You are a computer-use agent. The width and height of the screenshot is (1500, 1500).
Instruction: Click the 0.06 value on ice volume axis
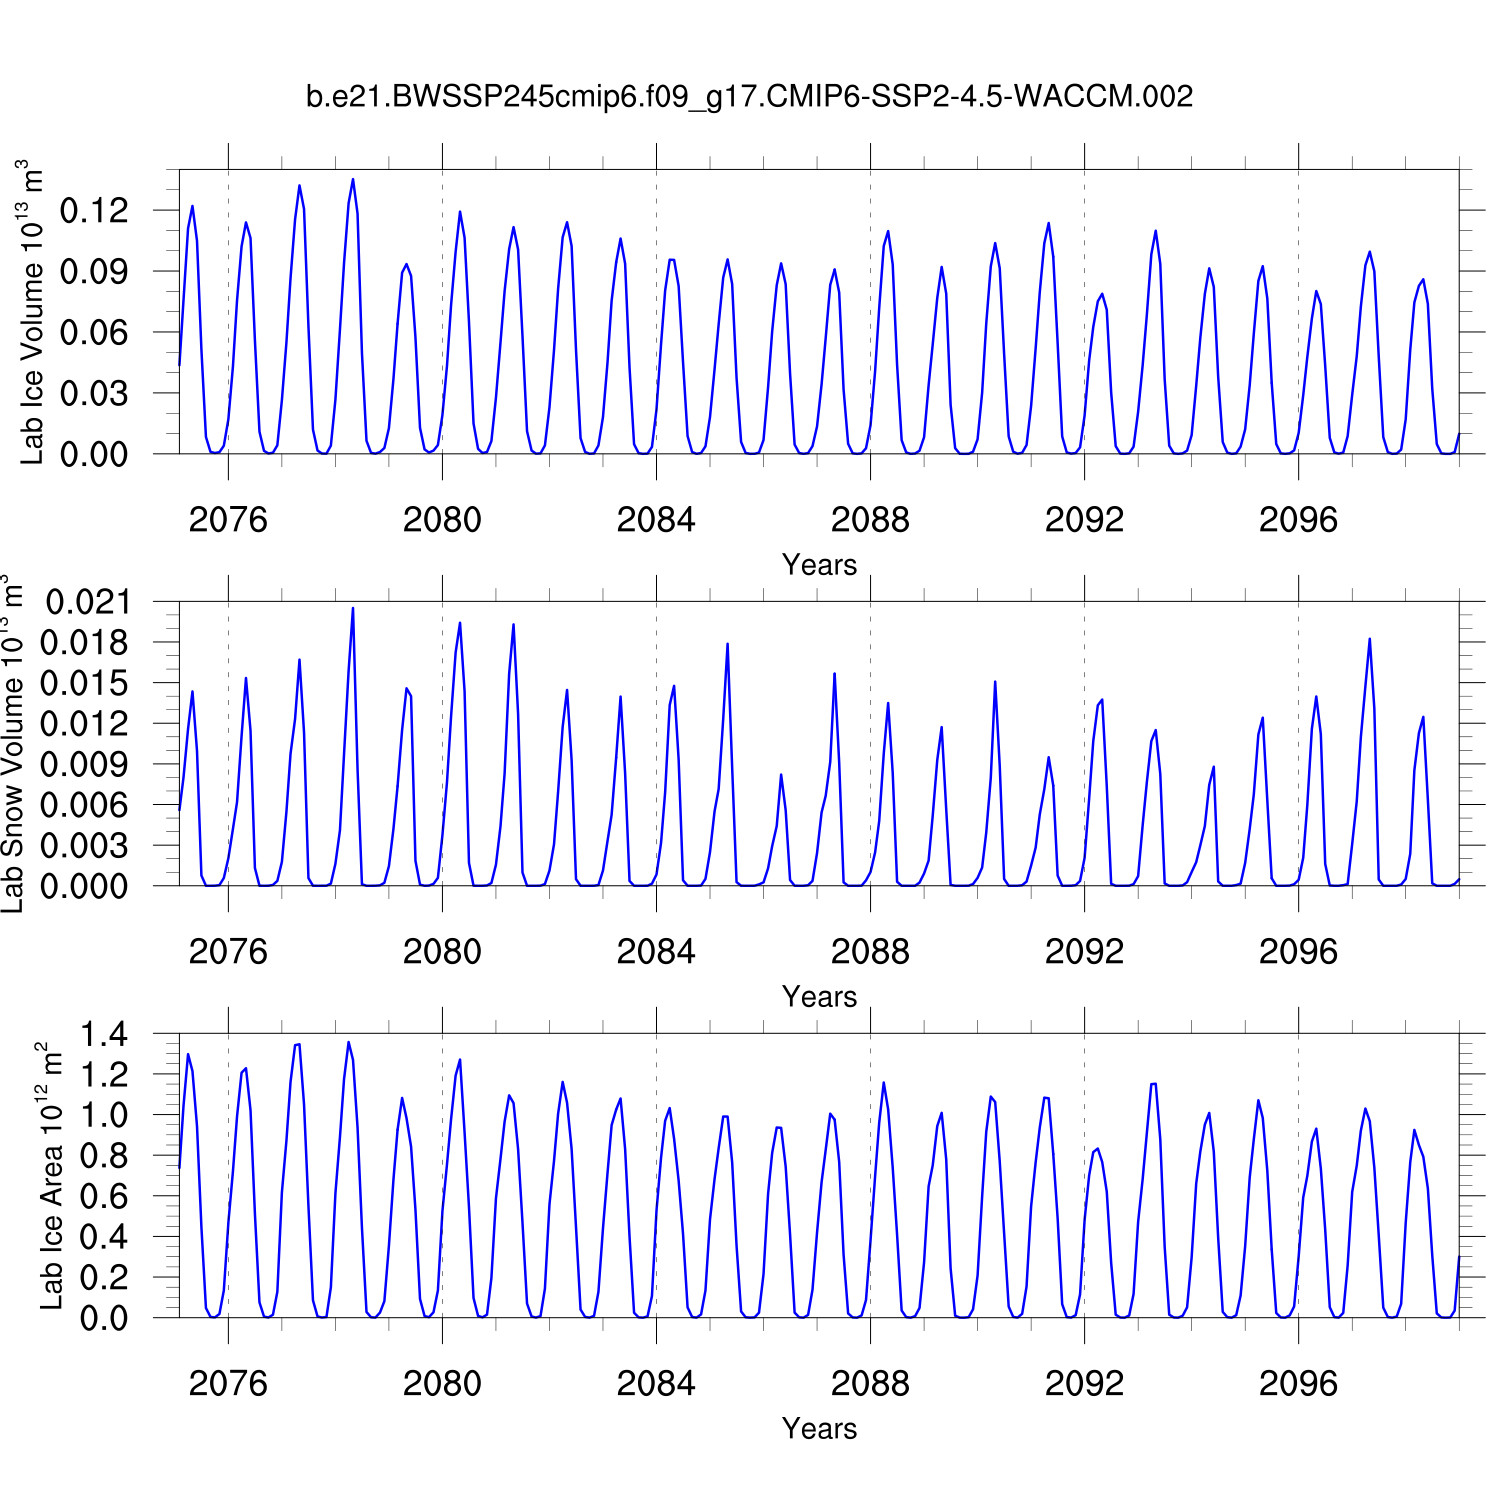(x=94, y=333)
